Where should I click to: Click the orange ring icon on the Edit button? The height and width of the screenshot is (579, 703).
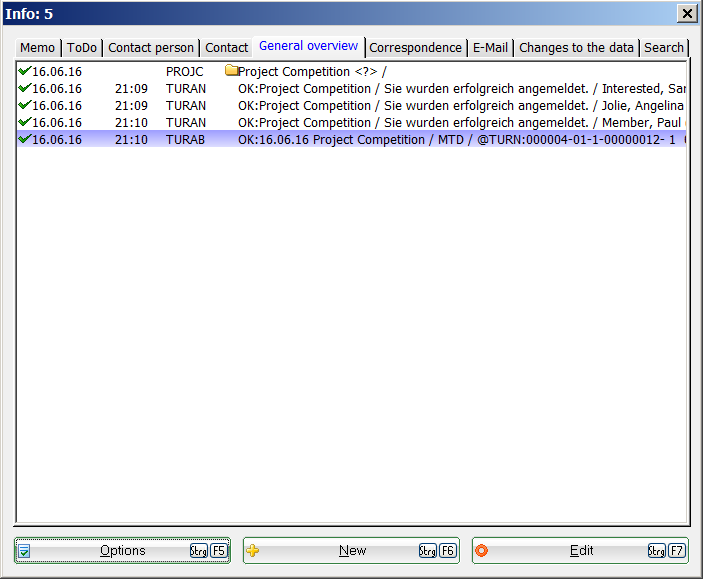coord(482,550)
